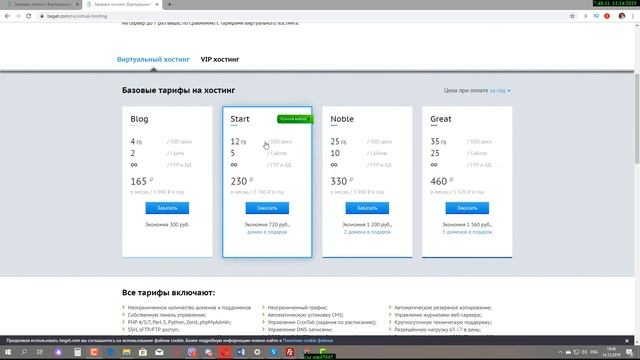Image resolution: width=640 pixels, height=360 pixels.
Task: Open the Calculator taskbar icon
Action: click(78, 352)
